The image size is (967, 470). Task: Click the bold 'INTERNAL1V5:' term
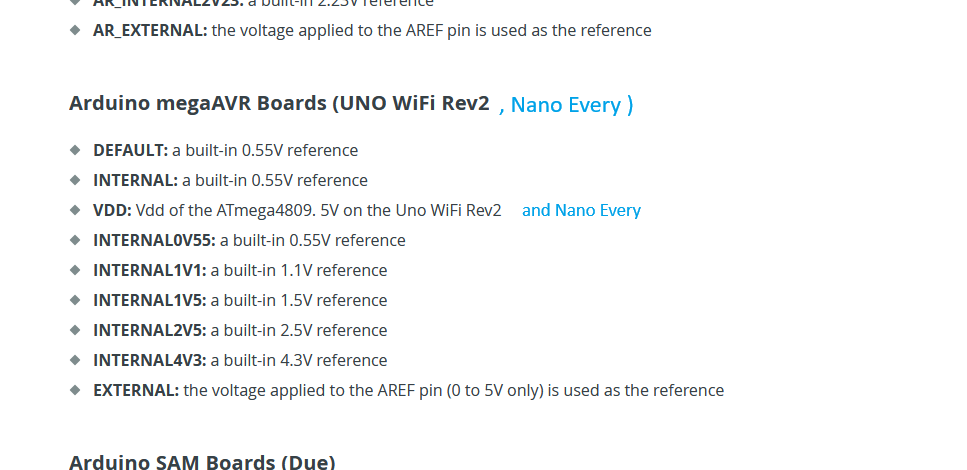tap(150, 300)
